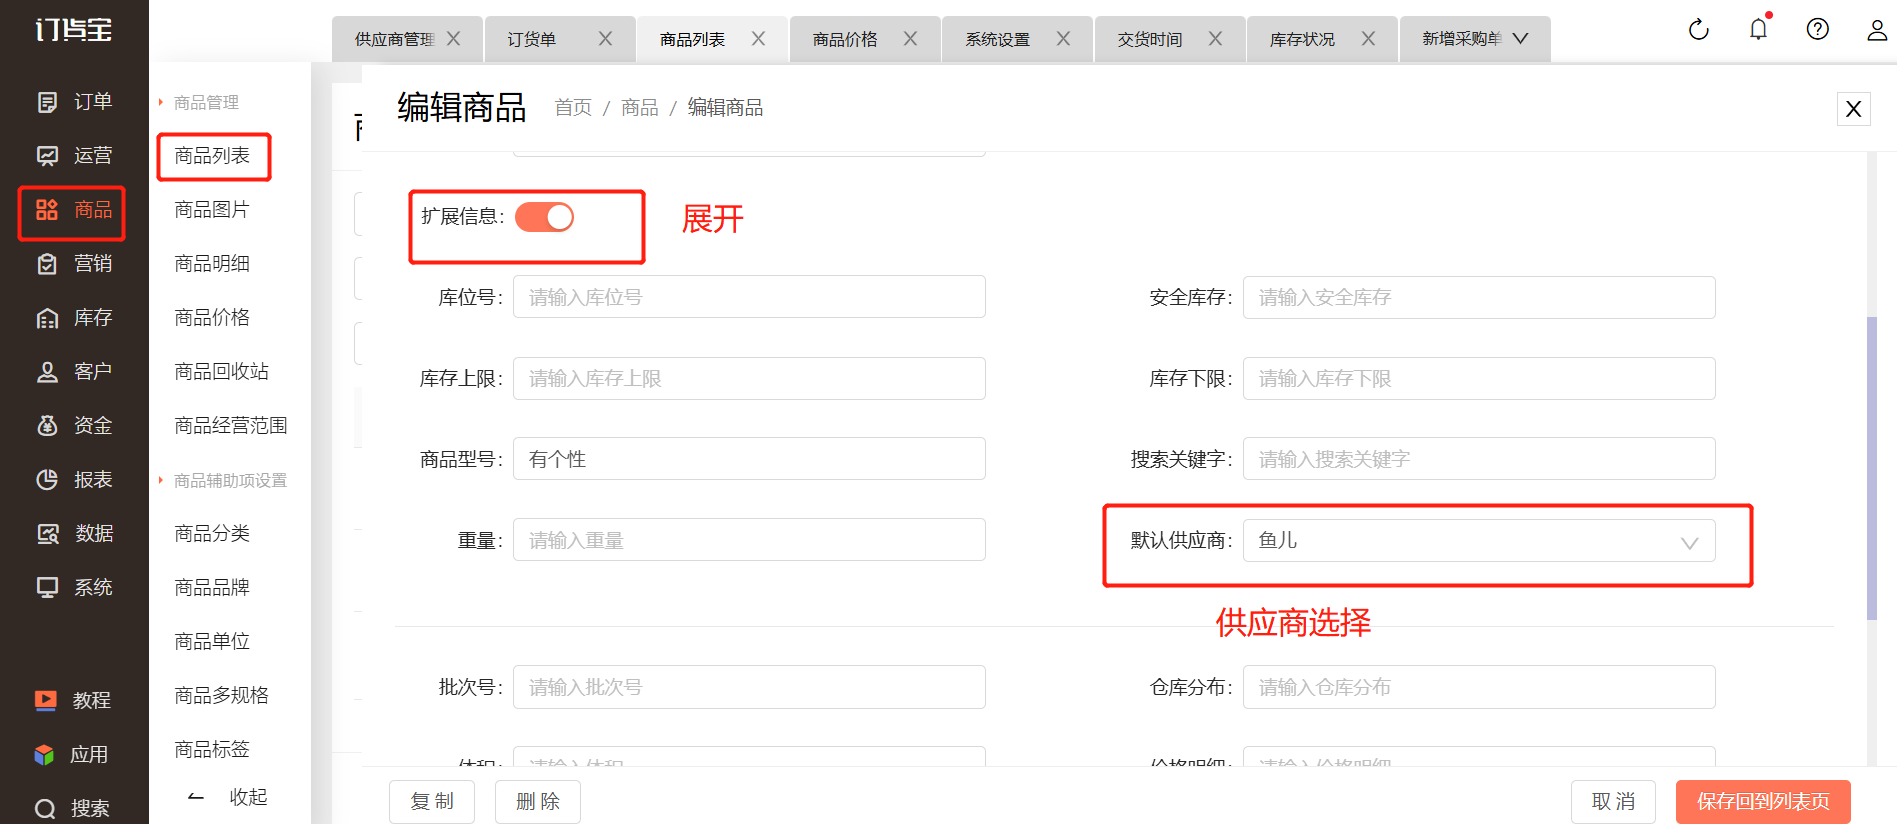The height and width of the screenshot is (824, 1897).
Task: Open 商品明细 in the submenu
Action: click(x=212, y=264)
